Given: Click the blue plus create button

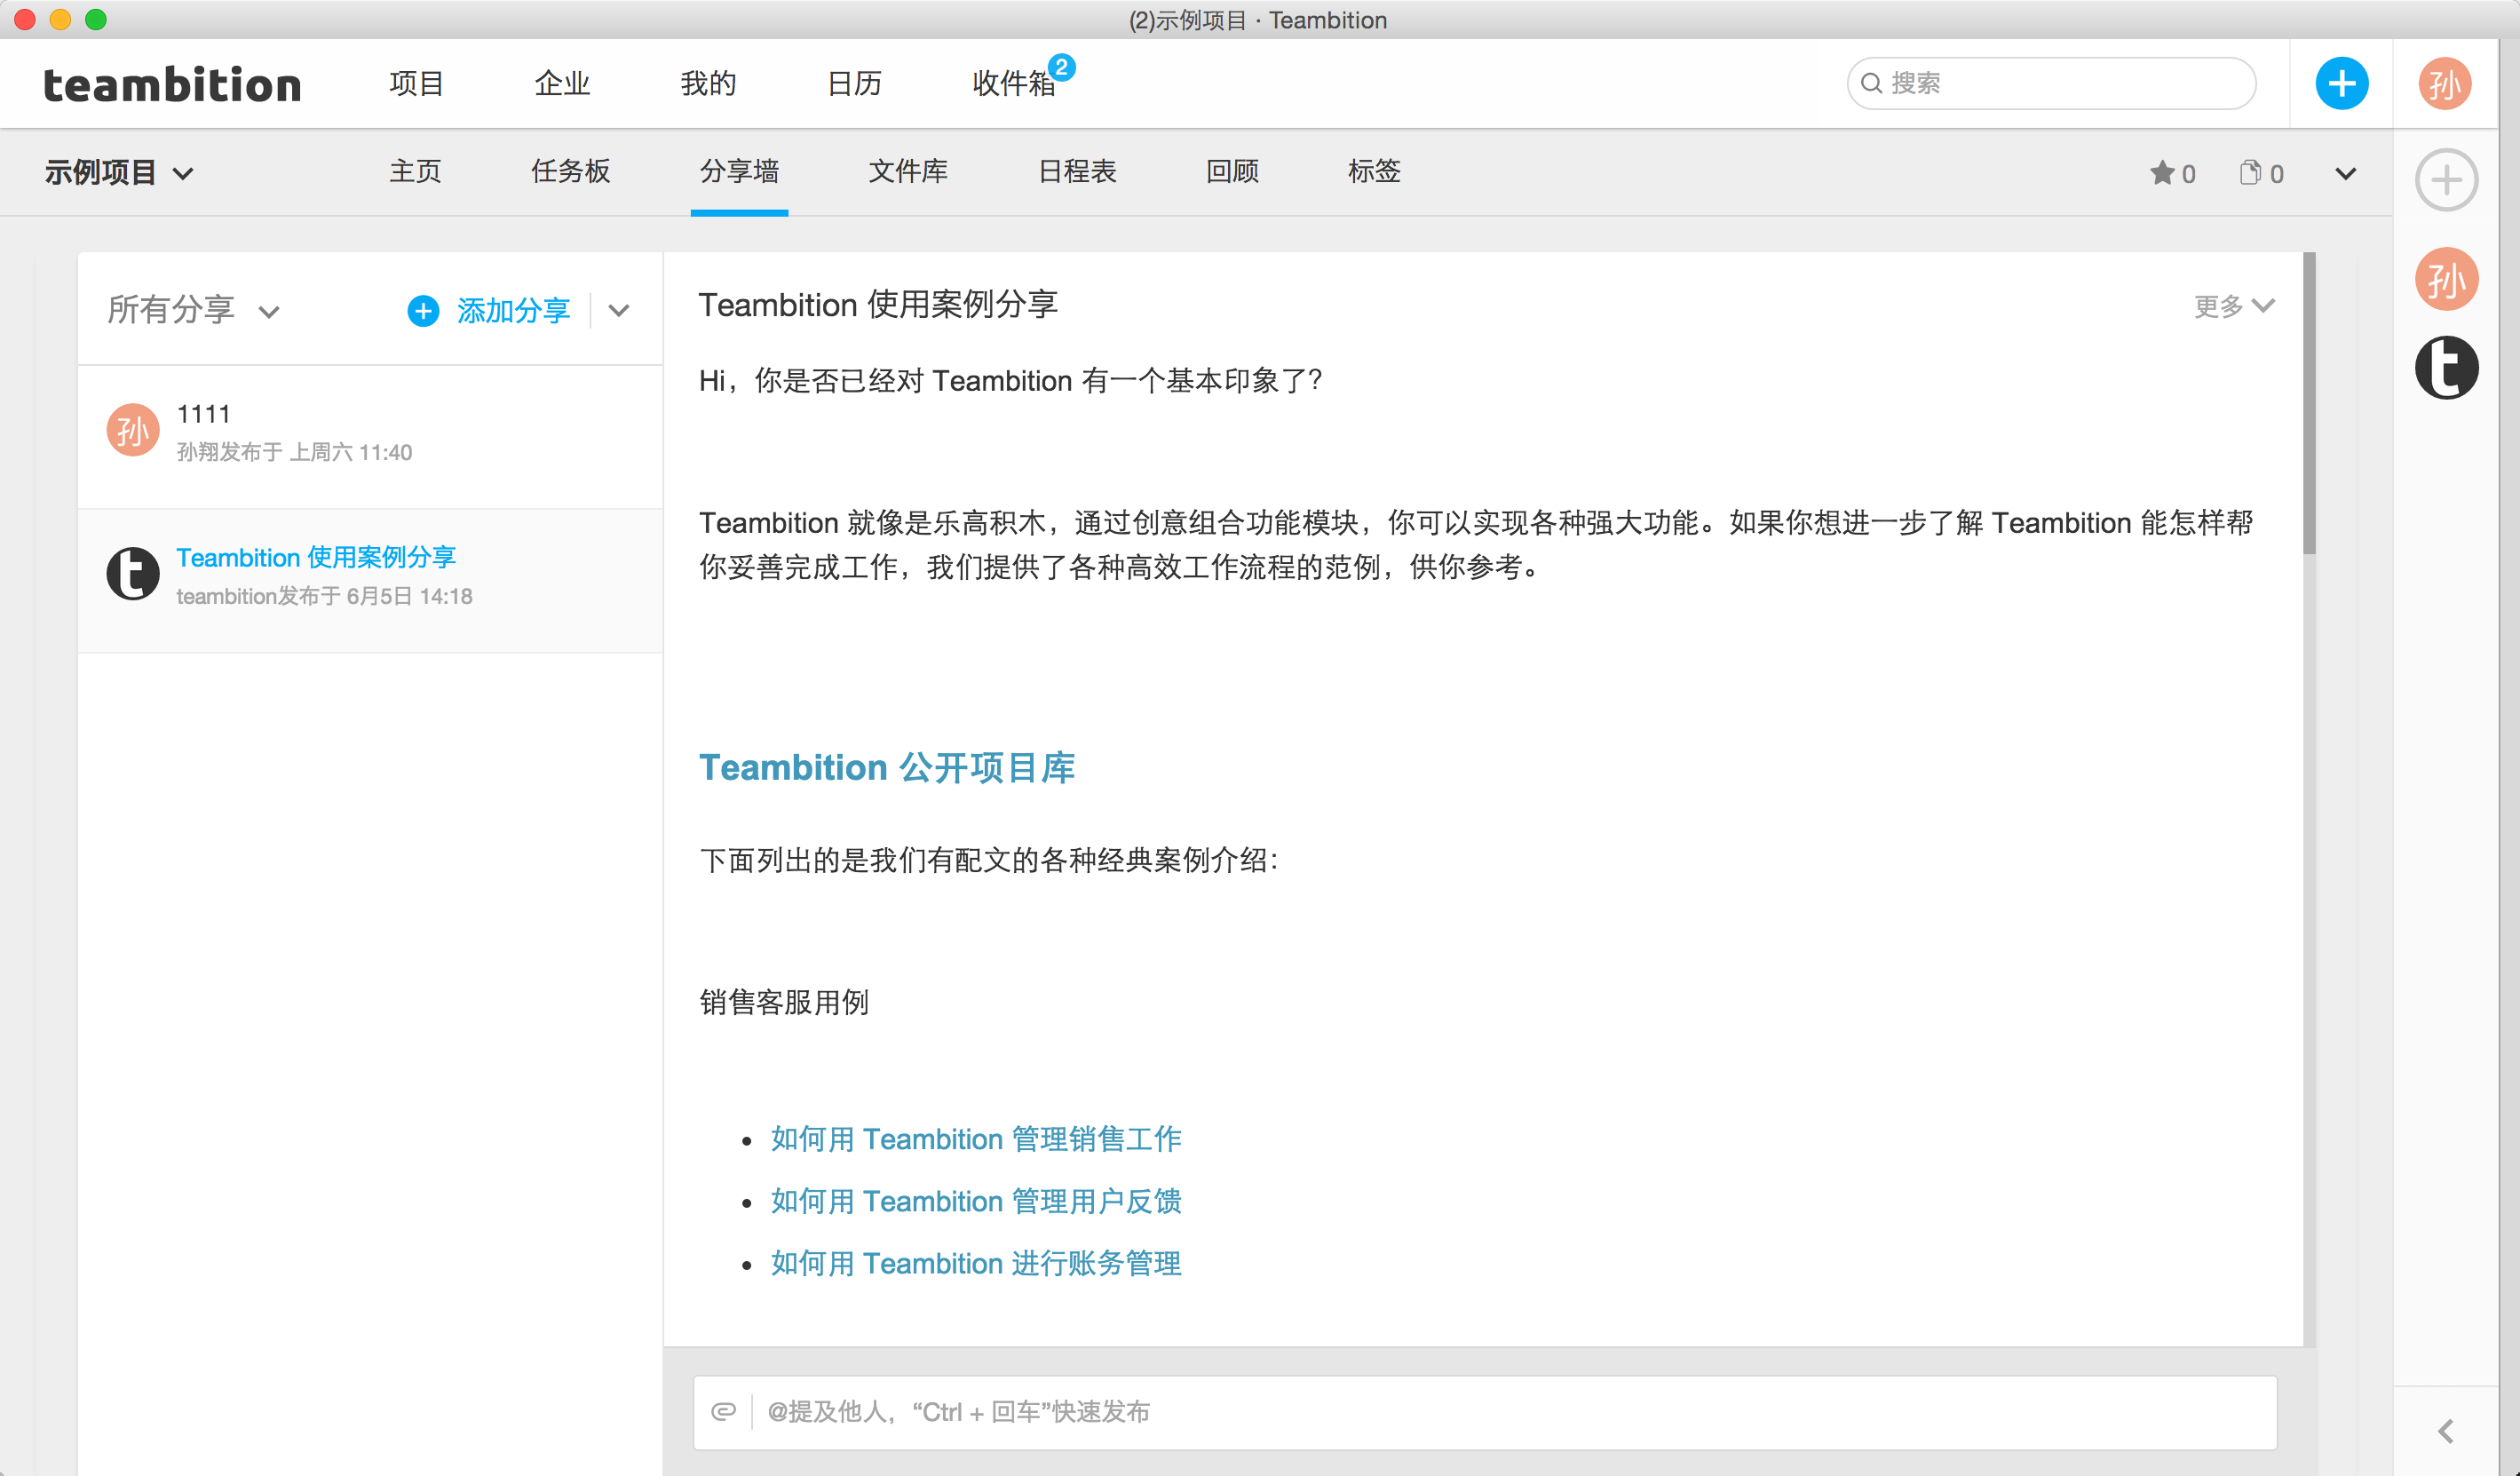Looking at the screenshot, I should [2341, 84].
